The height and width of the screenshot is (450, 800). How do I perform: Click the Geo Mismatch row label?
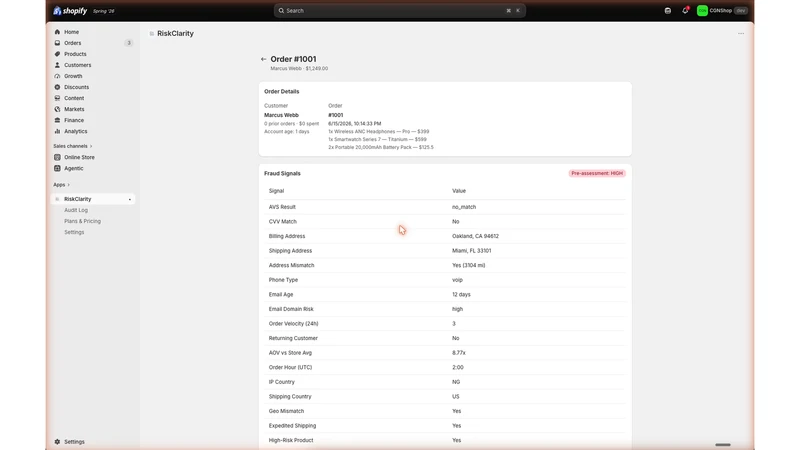(x=286, y=411)
